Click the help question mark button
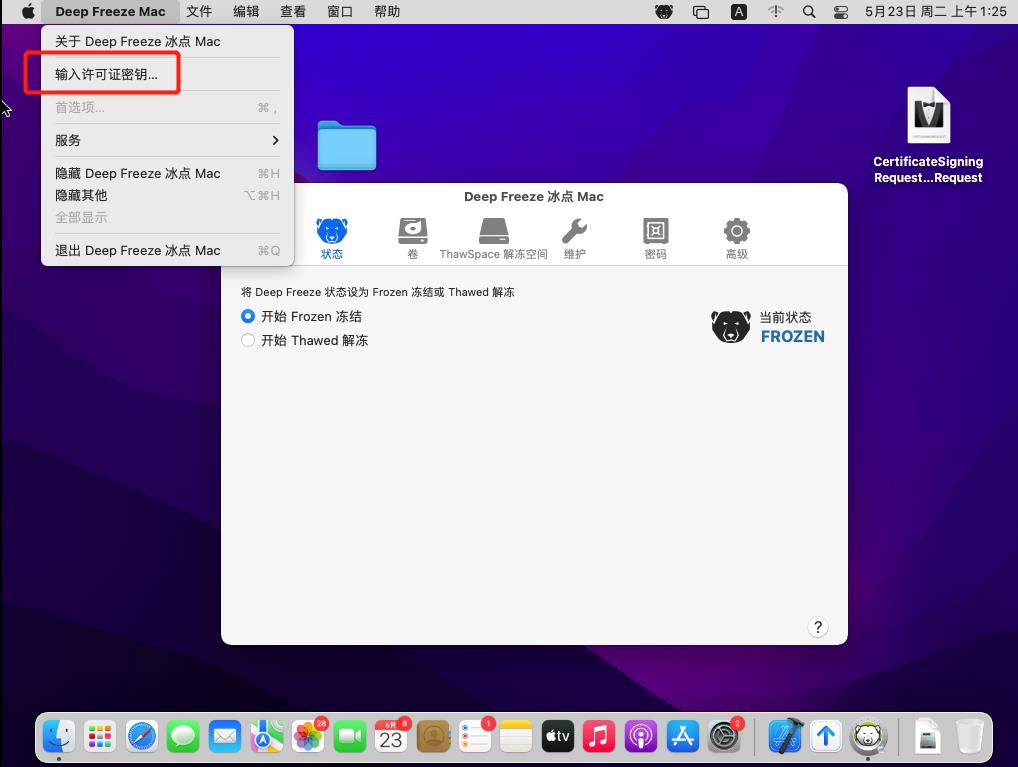Viewport: 1018px width, 767px height. point(818,627)
